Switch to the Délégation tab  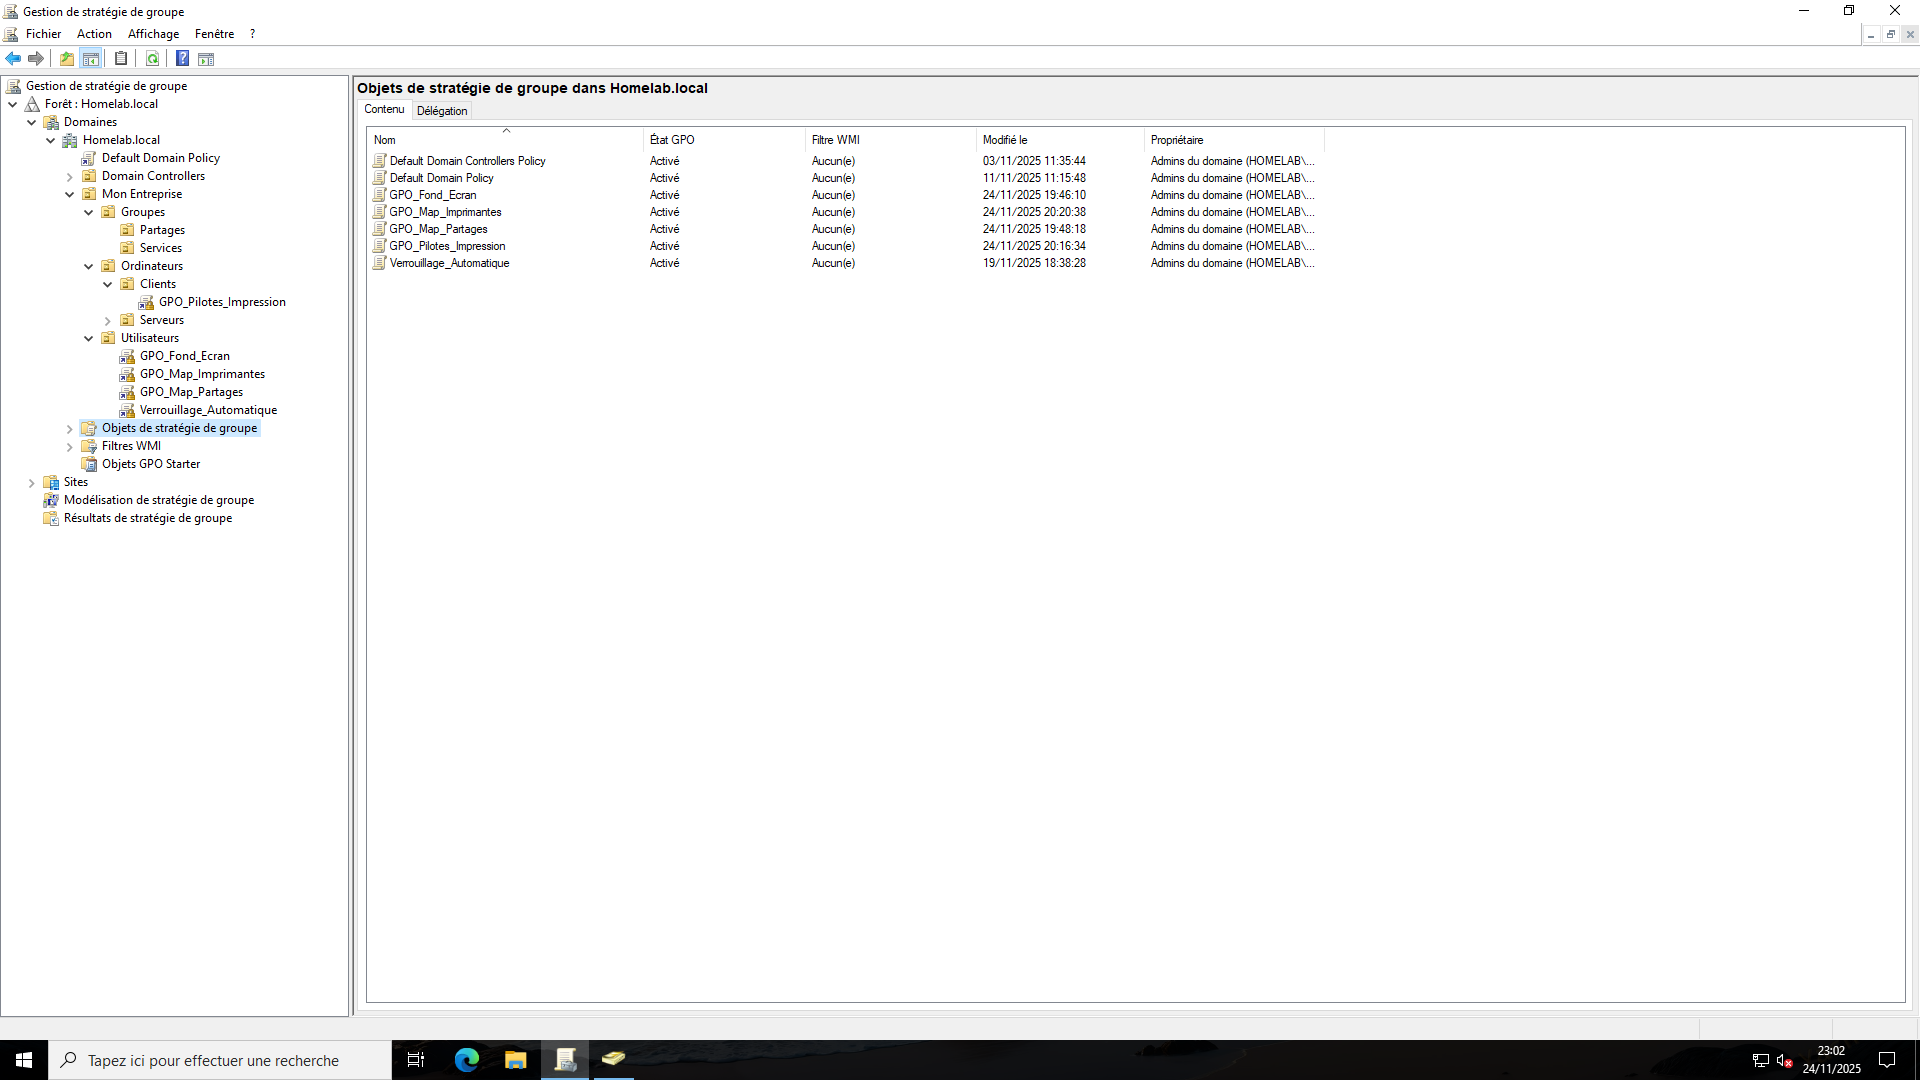pyautogui.click(x=442, y=111)
